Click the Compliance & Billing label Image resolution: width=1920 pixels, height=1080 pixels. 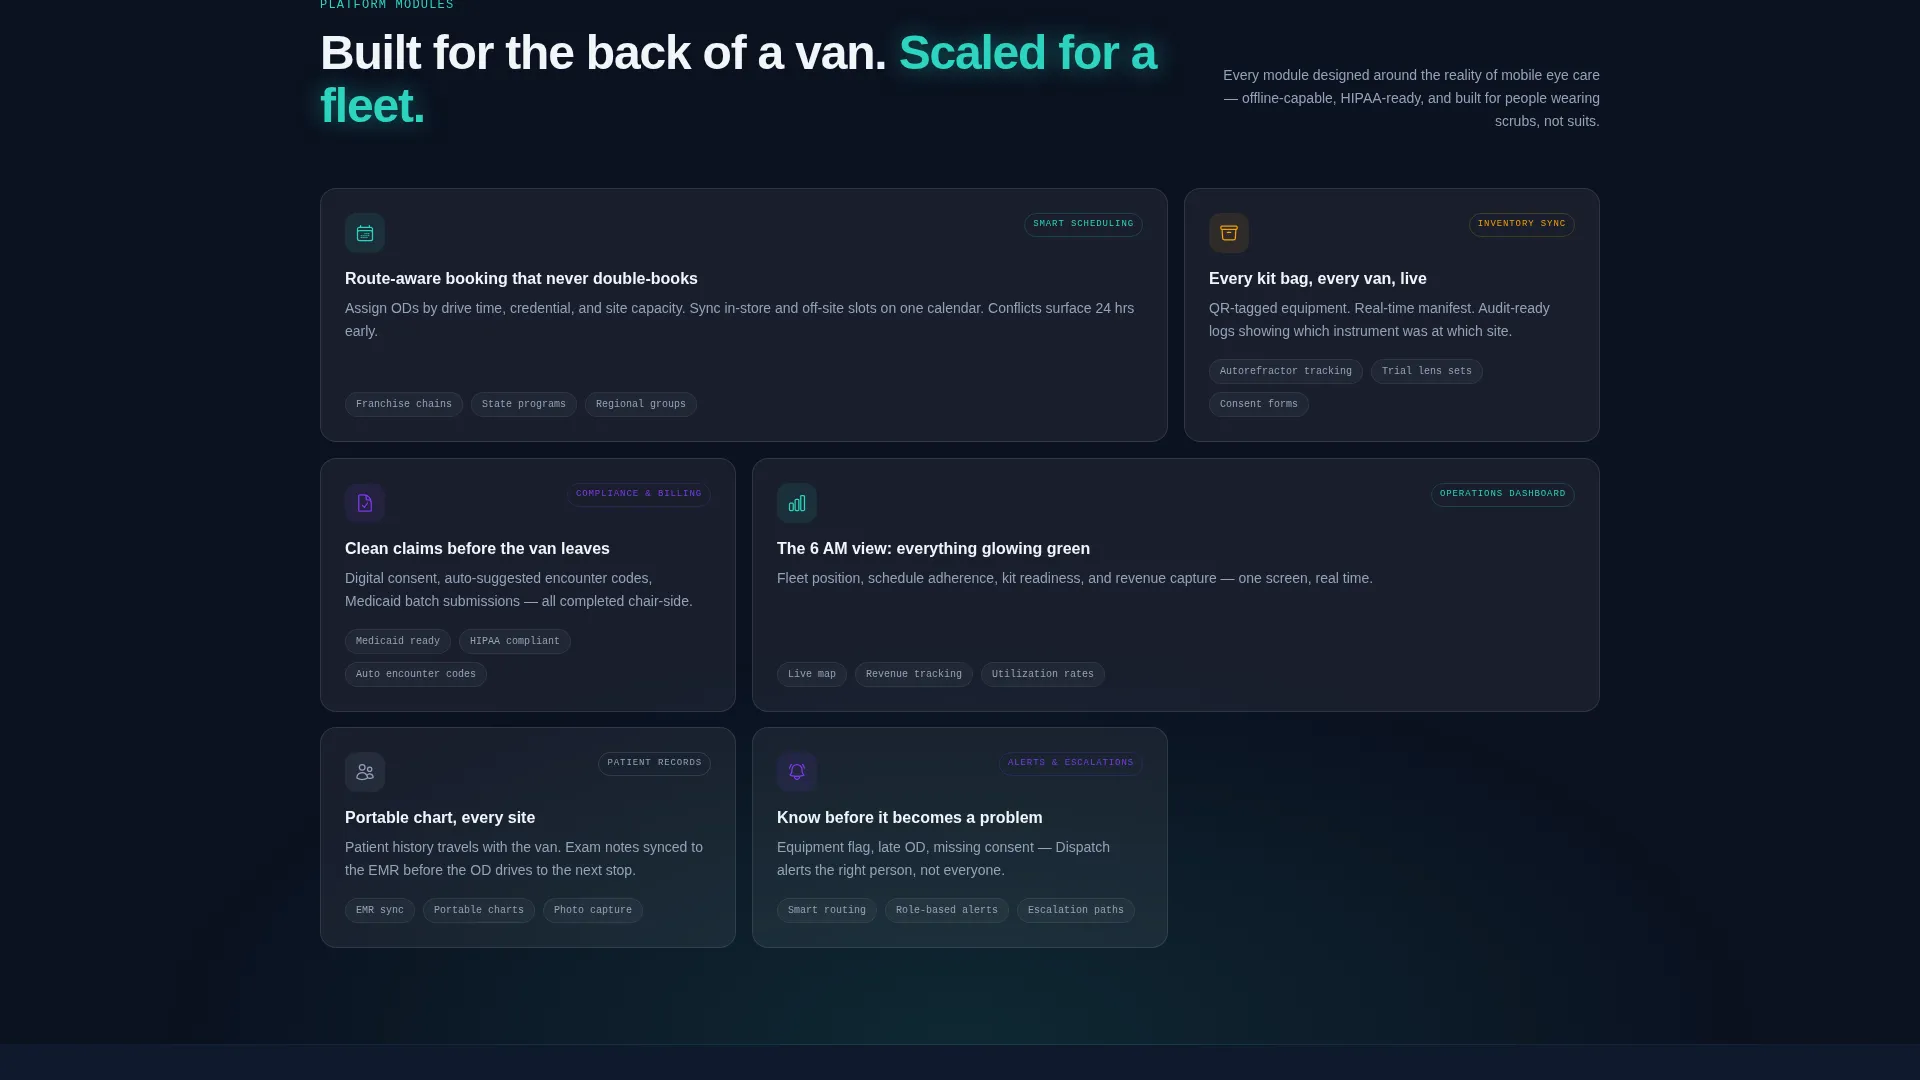point(639,494)
